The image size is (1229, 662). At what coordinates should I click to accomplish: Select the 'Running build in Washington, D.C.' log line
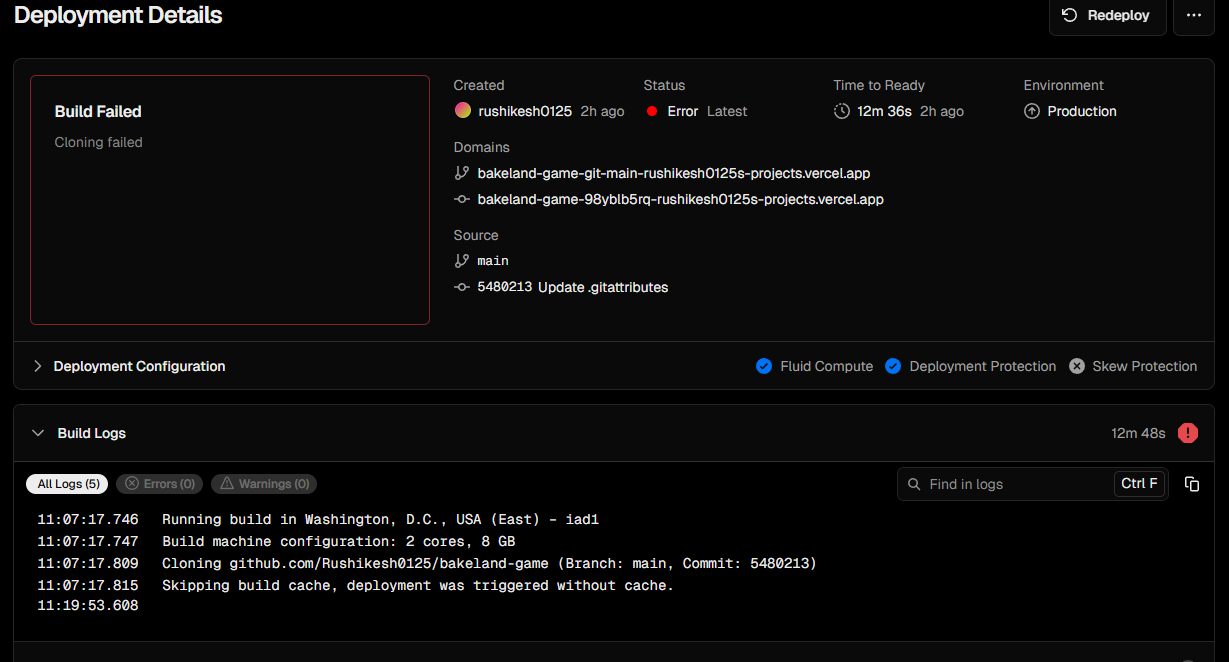380,520
